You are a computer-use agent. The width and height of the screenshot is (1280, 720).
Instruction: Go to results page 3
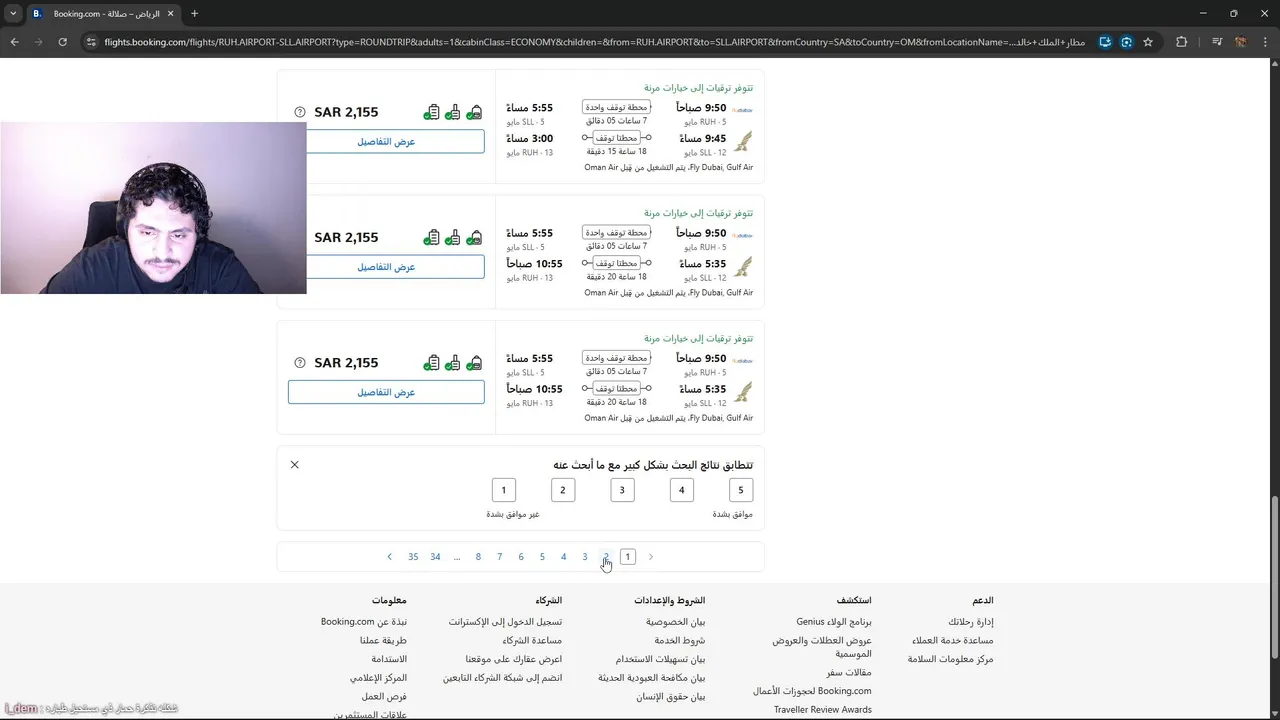click(x=585, y=557)
